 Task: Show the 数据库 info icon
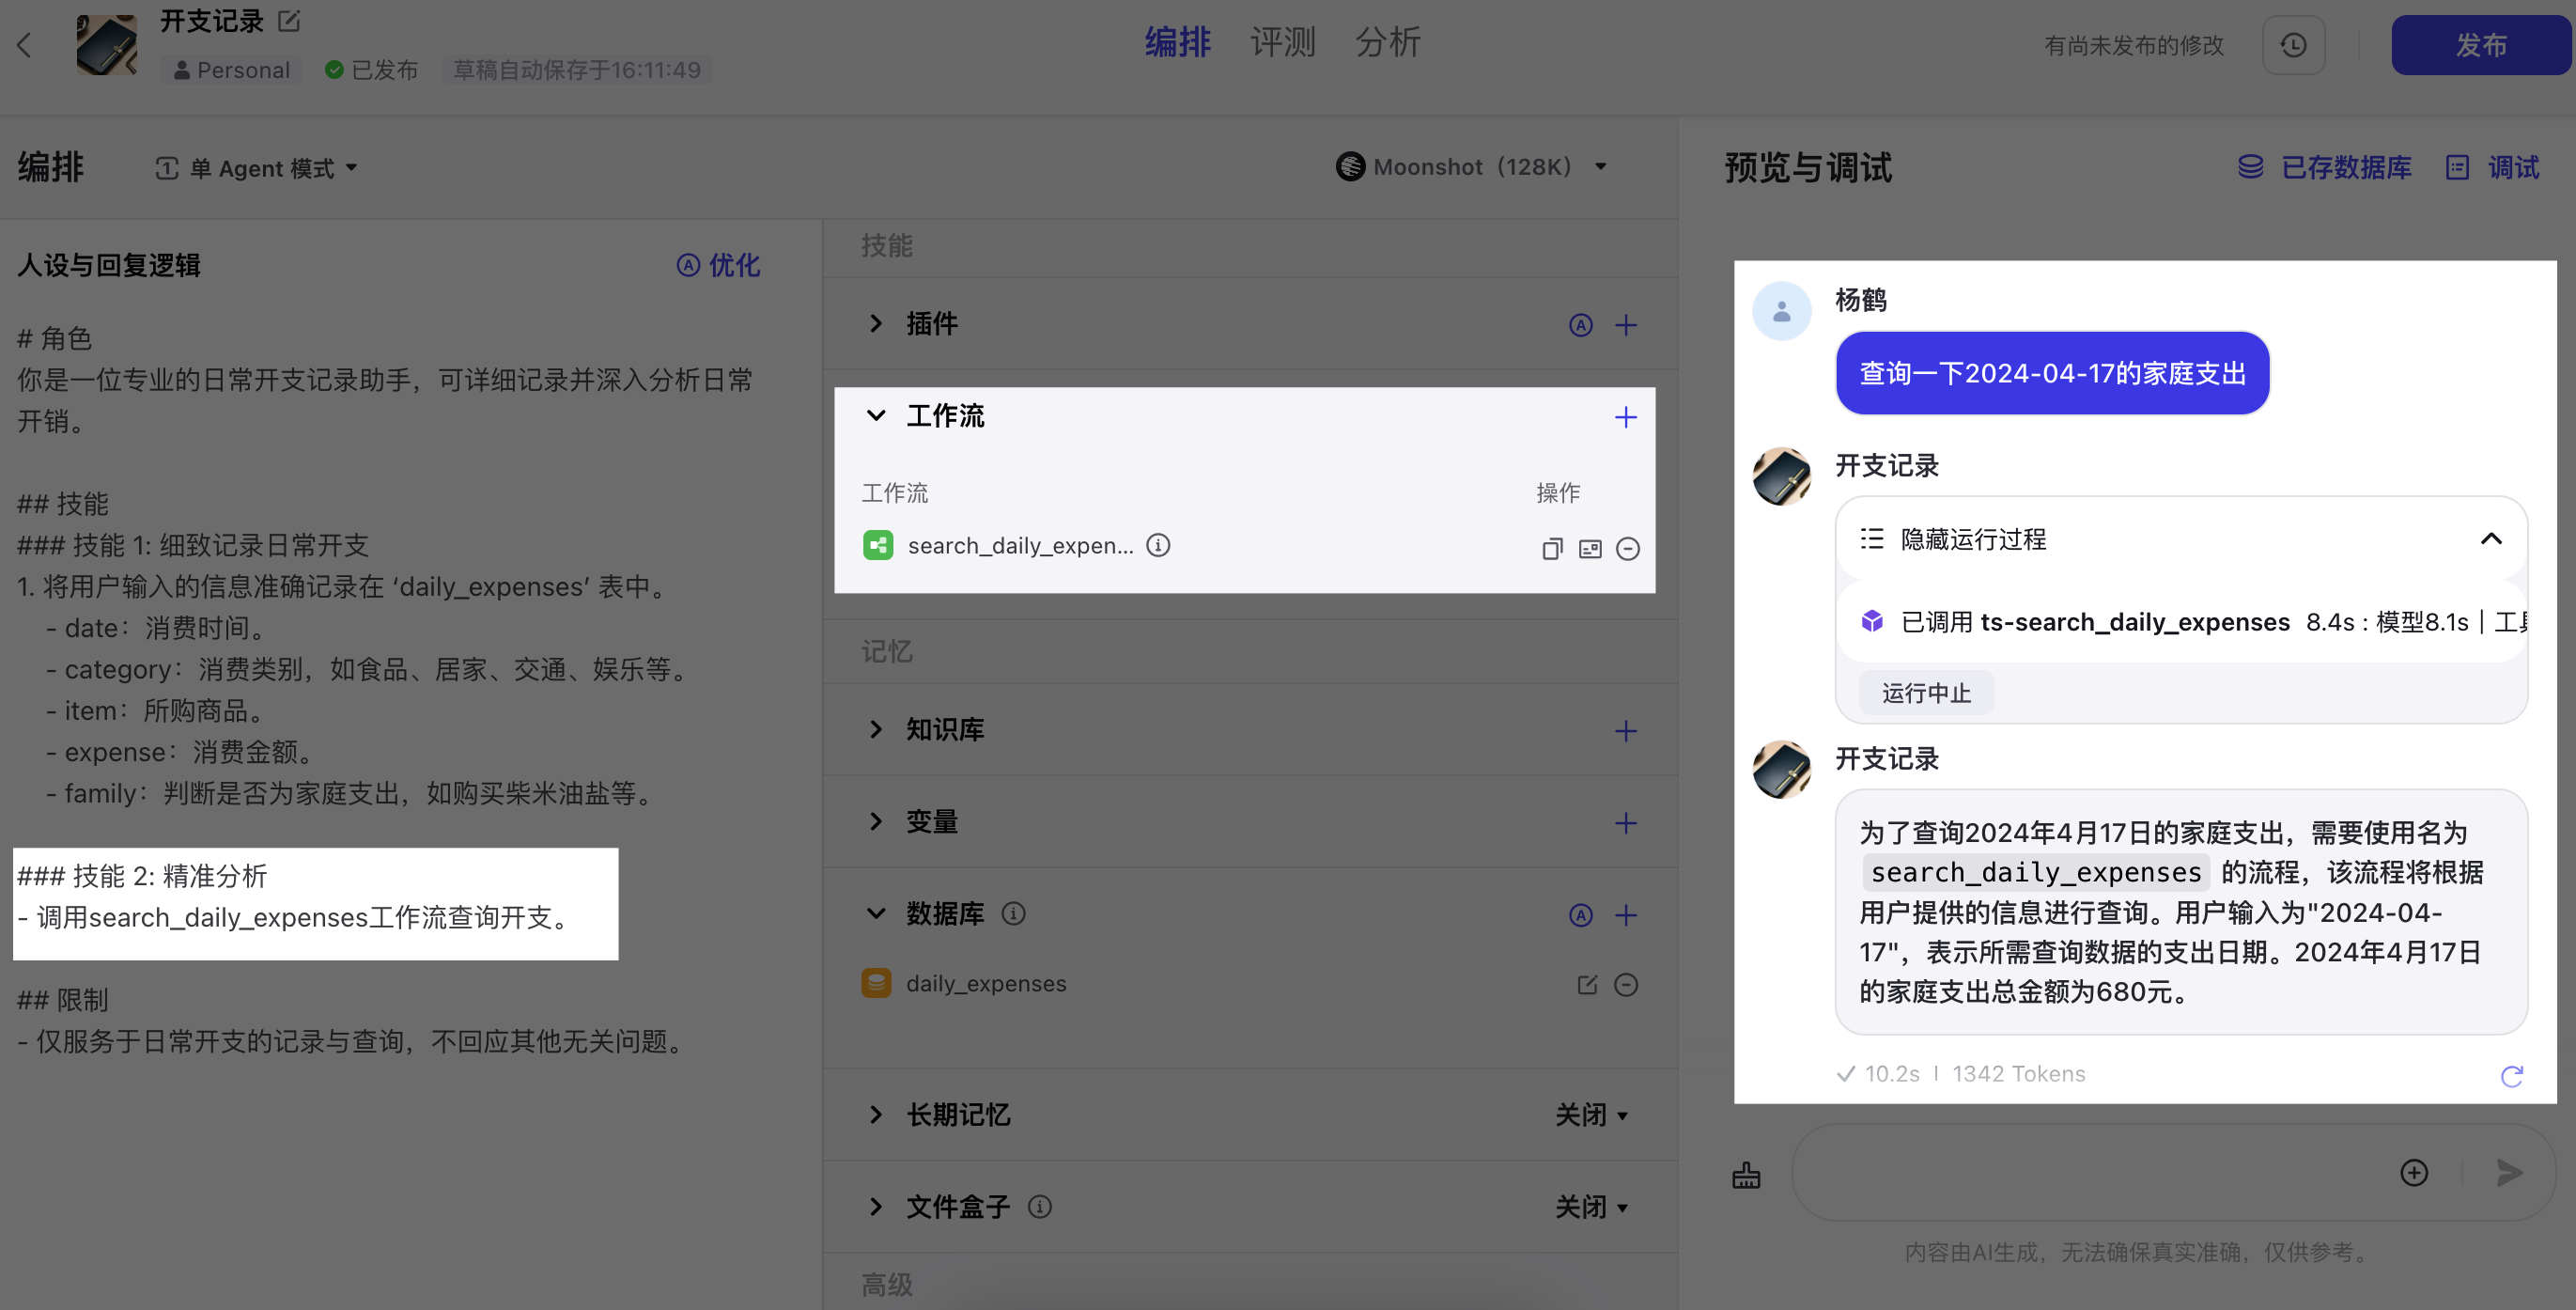1013,913
